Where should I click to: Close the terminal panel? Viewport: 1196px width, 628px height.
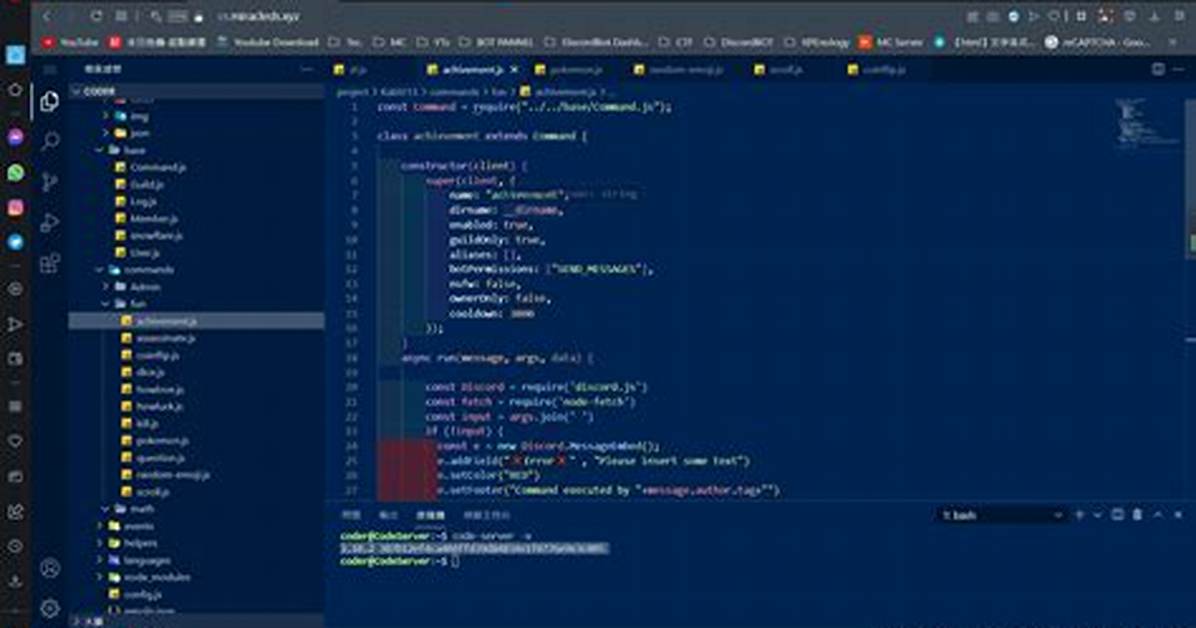click(x=1178, y=515)
